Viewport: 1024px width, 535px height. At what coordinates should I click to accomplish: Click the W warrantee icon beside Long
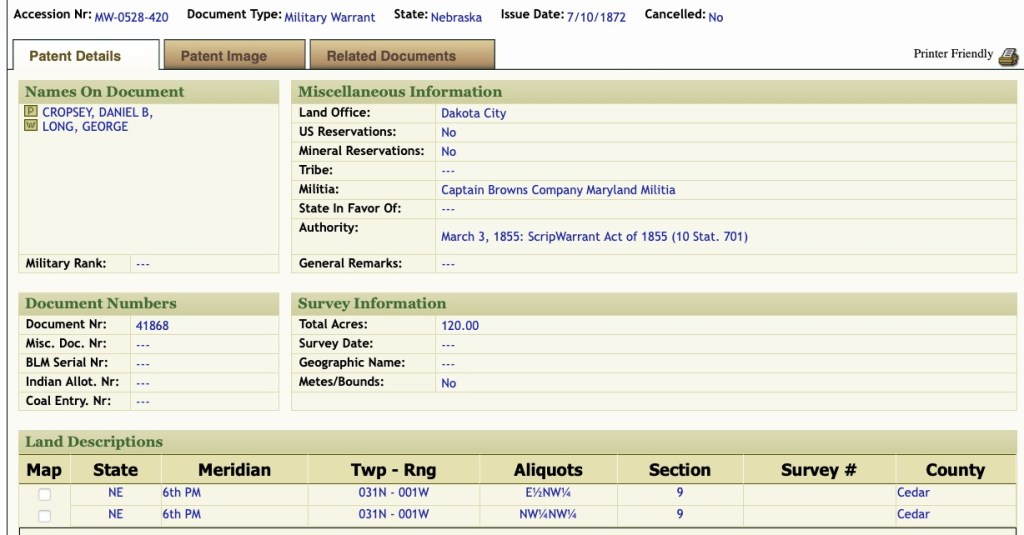tap(30, 126)
